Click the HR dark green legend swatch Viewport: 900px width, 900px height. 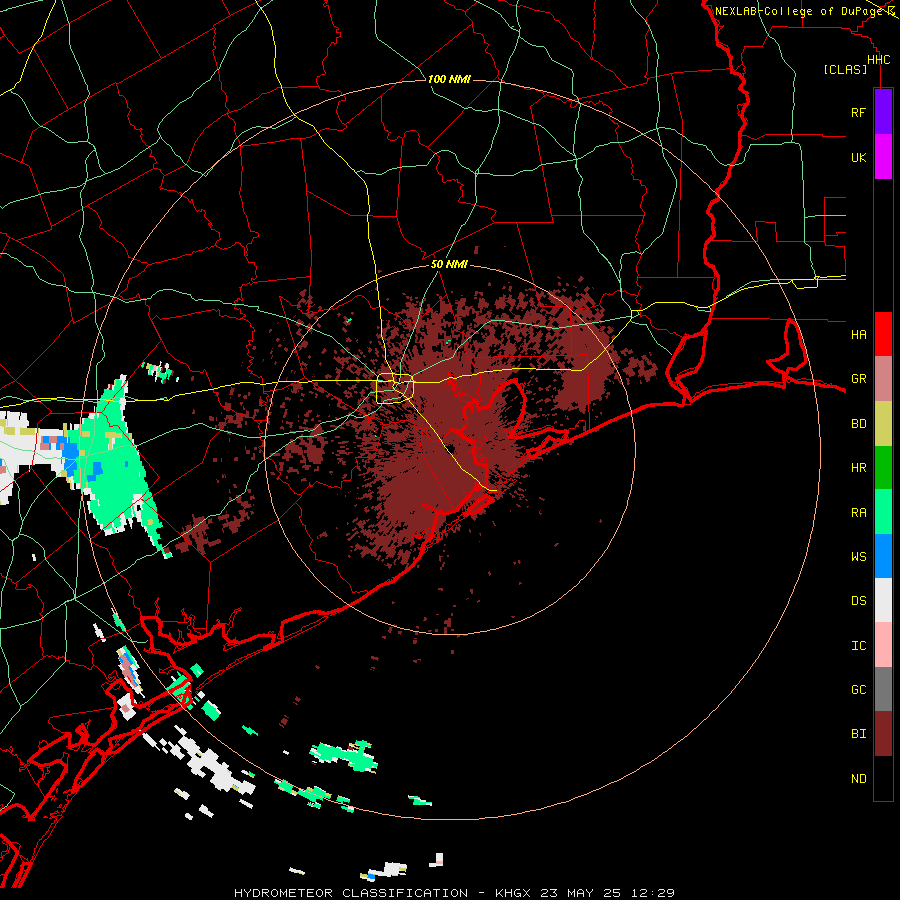pyautogui.click(x=883, y=468)
